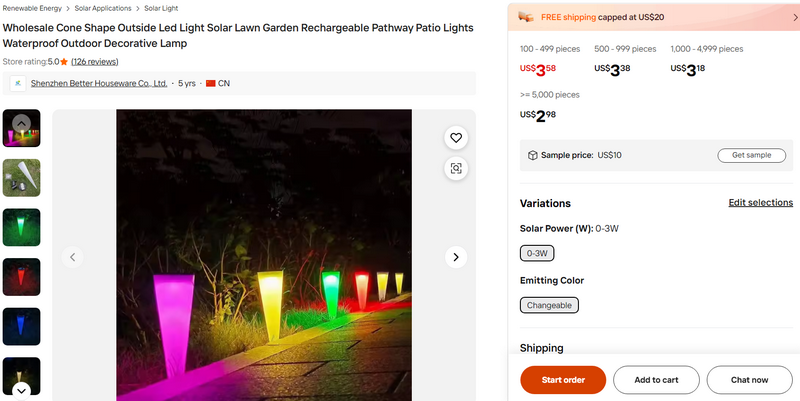This screenshot has width=800, height=401.
Task: Expand the free shipping banner arrow
Action: (794, 17)
